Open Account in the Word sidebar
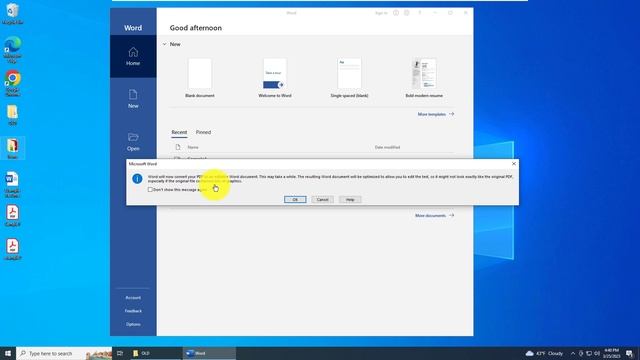The image size is (640, 360). pos(133,298)
